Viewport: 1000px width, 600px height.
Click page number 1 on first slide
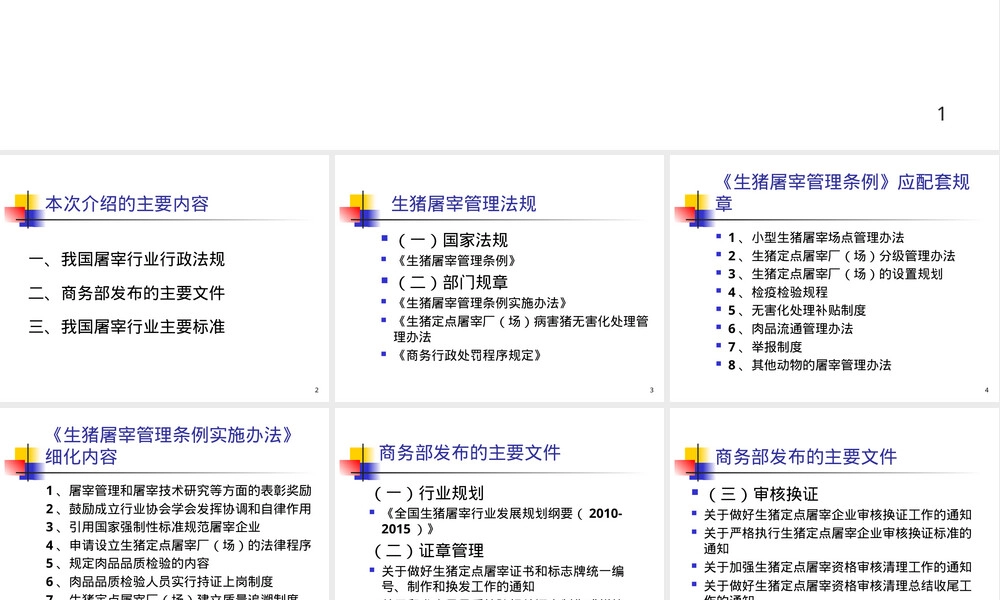tap(941, 113)
